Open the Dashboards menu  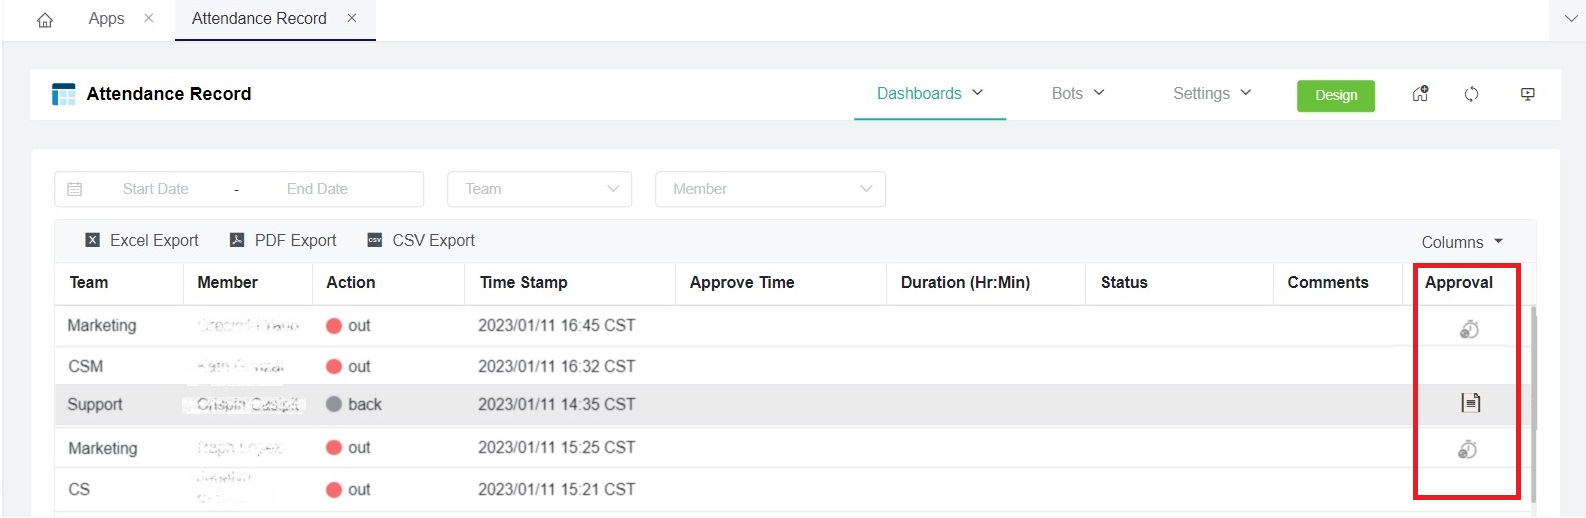click(x=930, y=93)
